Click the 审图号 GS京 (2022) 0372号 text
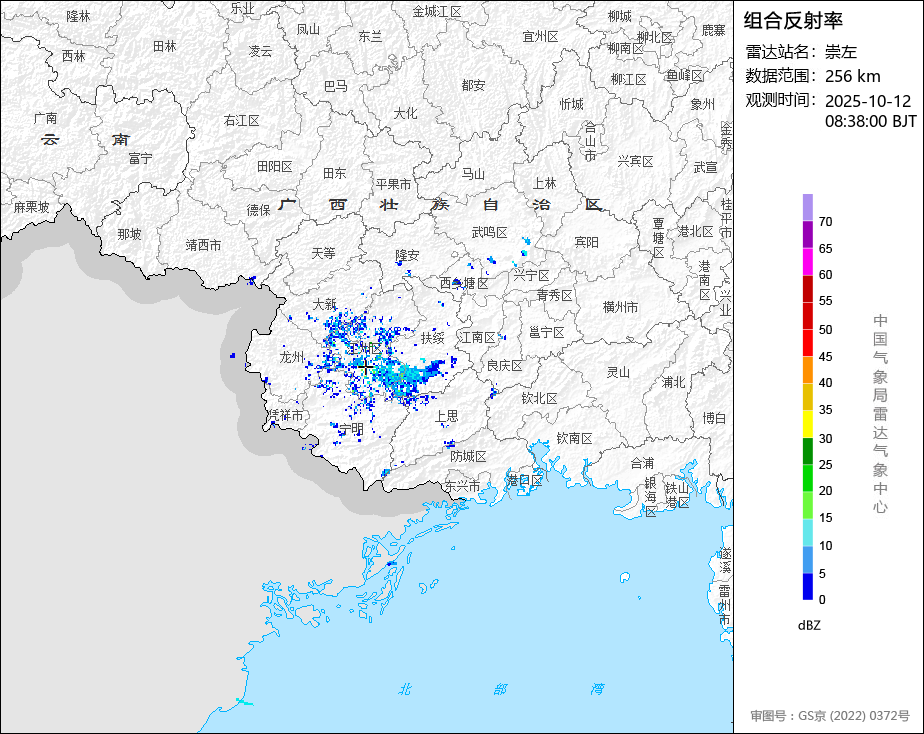924x734 pixels. 830,716
